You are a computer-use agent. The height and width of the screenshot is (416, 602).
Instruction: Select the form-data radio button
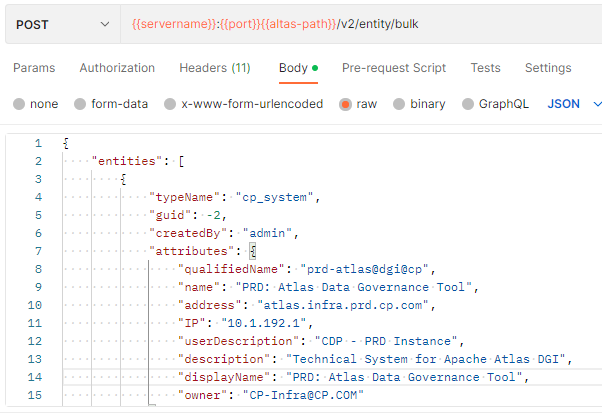click(x=80, y=104)
